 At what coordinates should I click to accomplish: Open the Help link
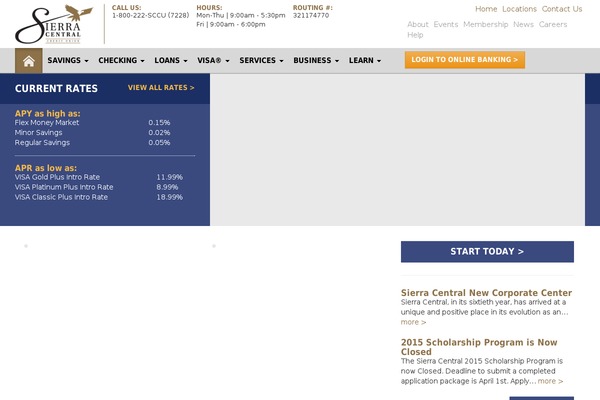tap(415, 35)
